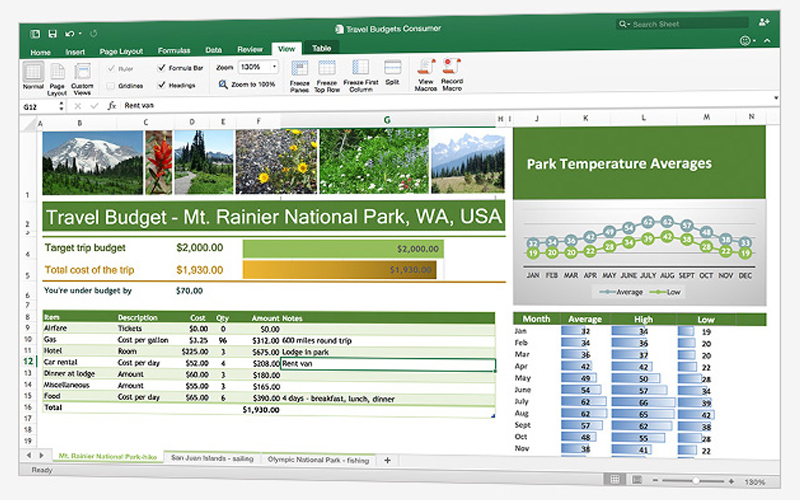The height and width of the screenshot is (500, 800).
Task: Select the $2,000.00 green budget bar
Action: point(343,249)
